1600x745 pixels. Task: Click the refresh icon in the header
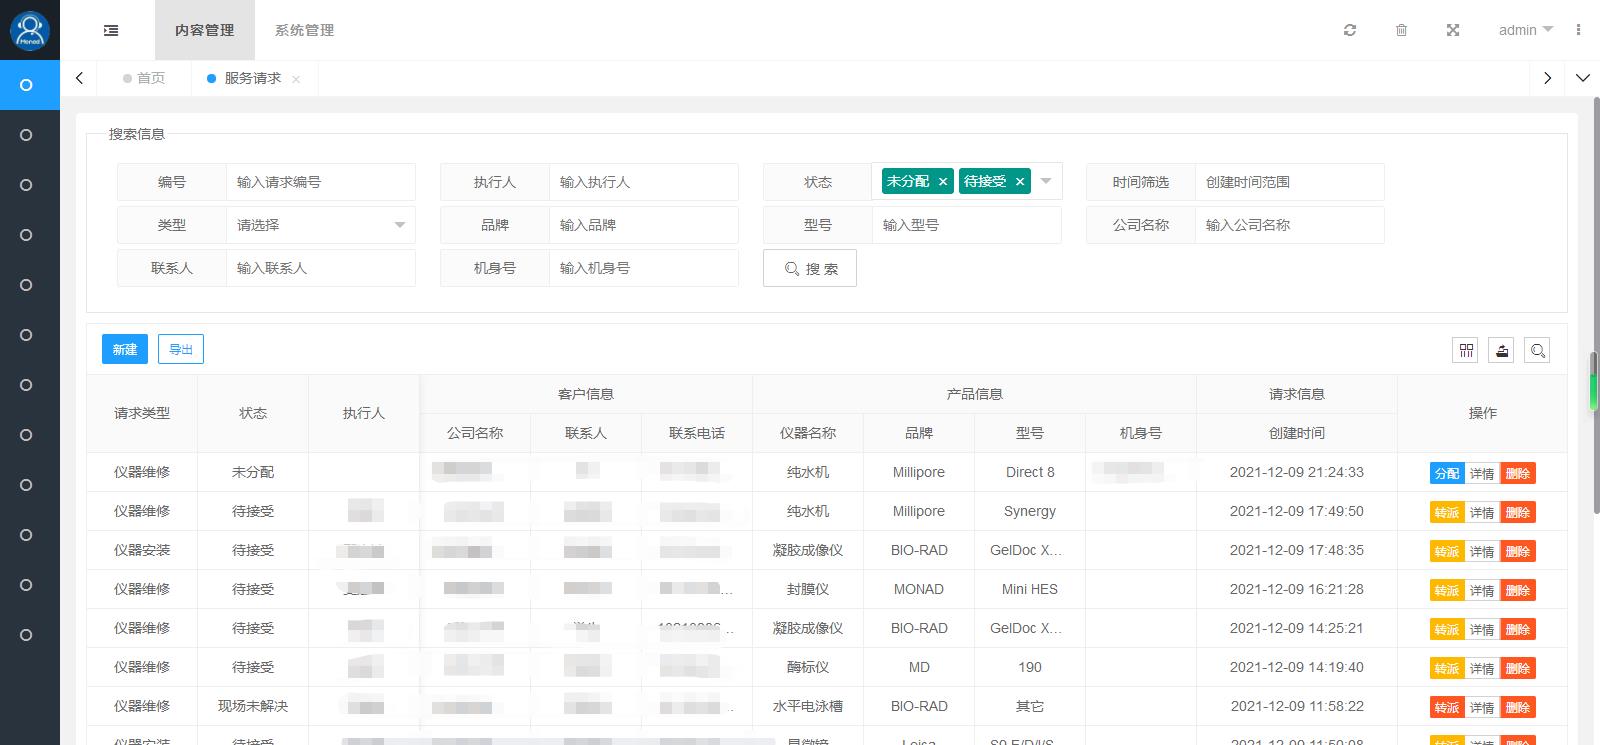[1350, 30]
